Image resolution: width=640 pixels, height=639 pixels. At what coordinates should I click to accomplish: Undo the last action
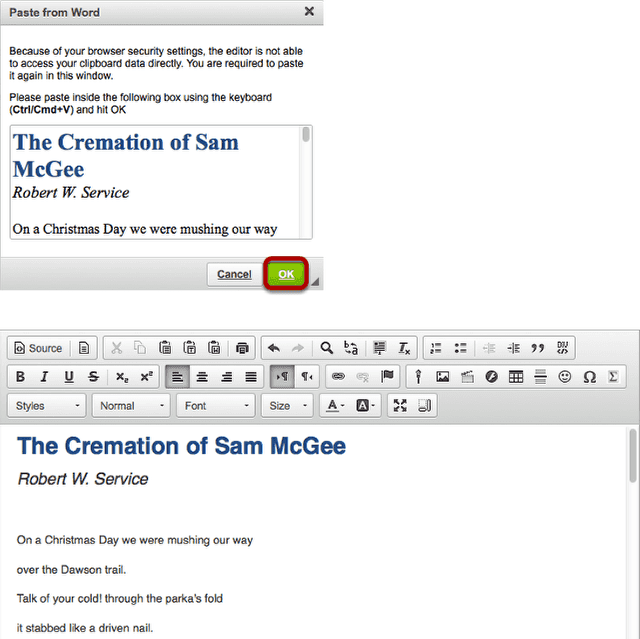pos(273,348)
